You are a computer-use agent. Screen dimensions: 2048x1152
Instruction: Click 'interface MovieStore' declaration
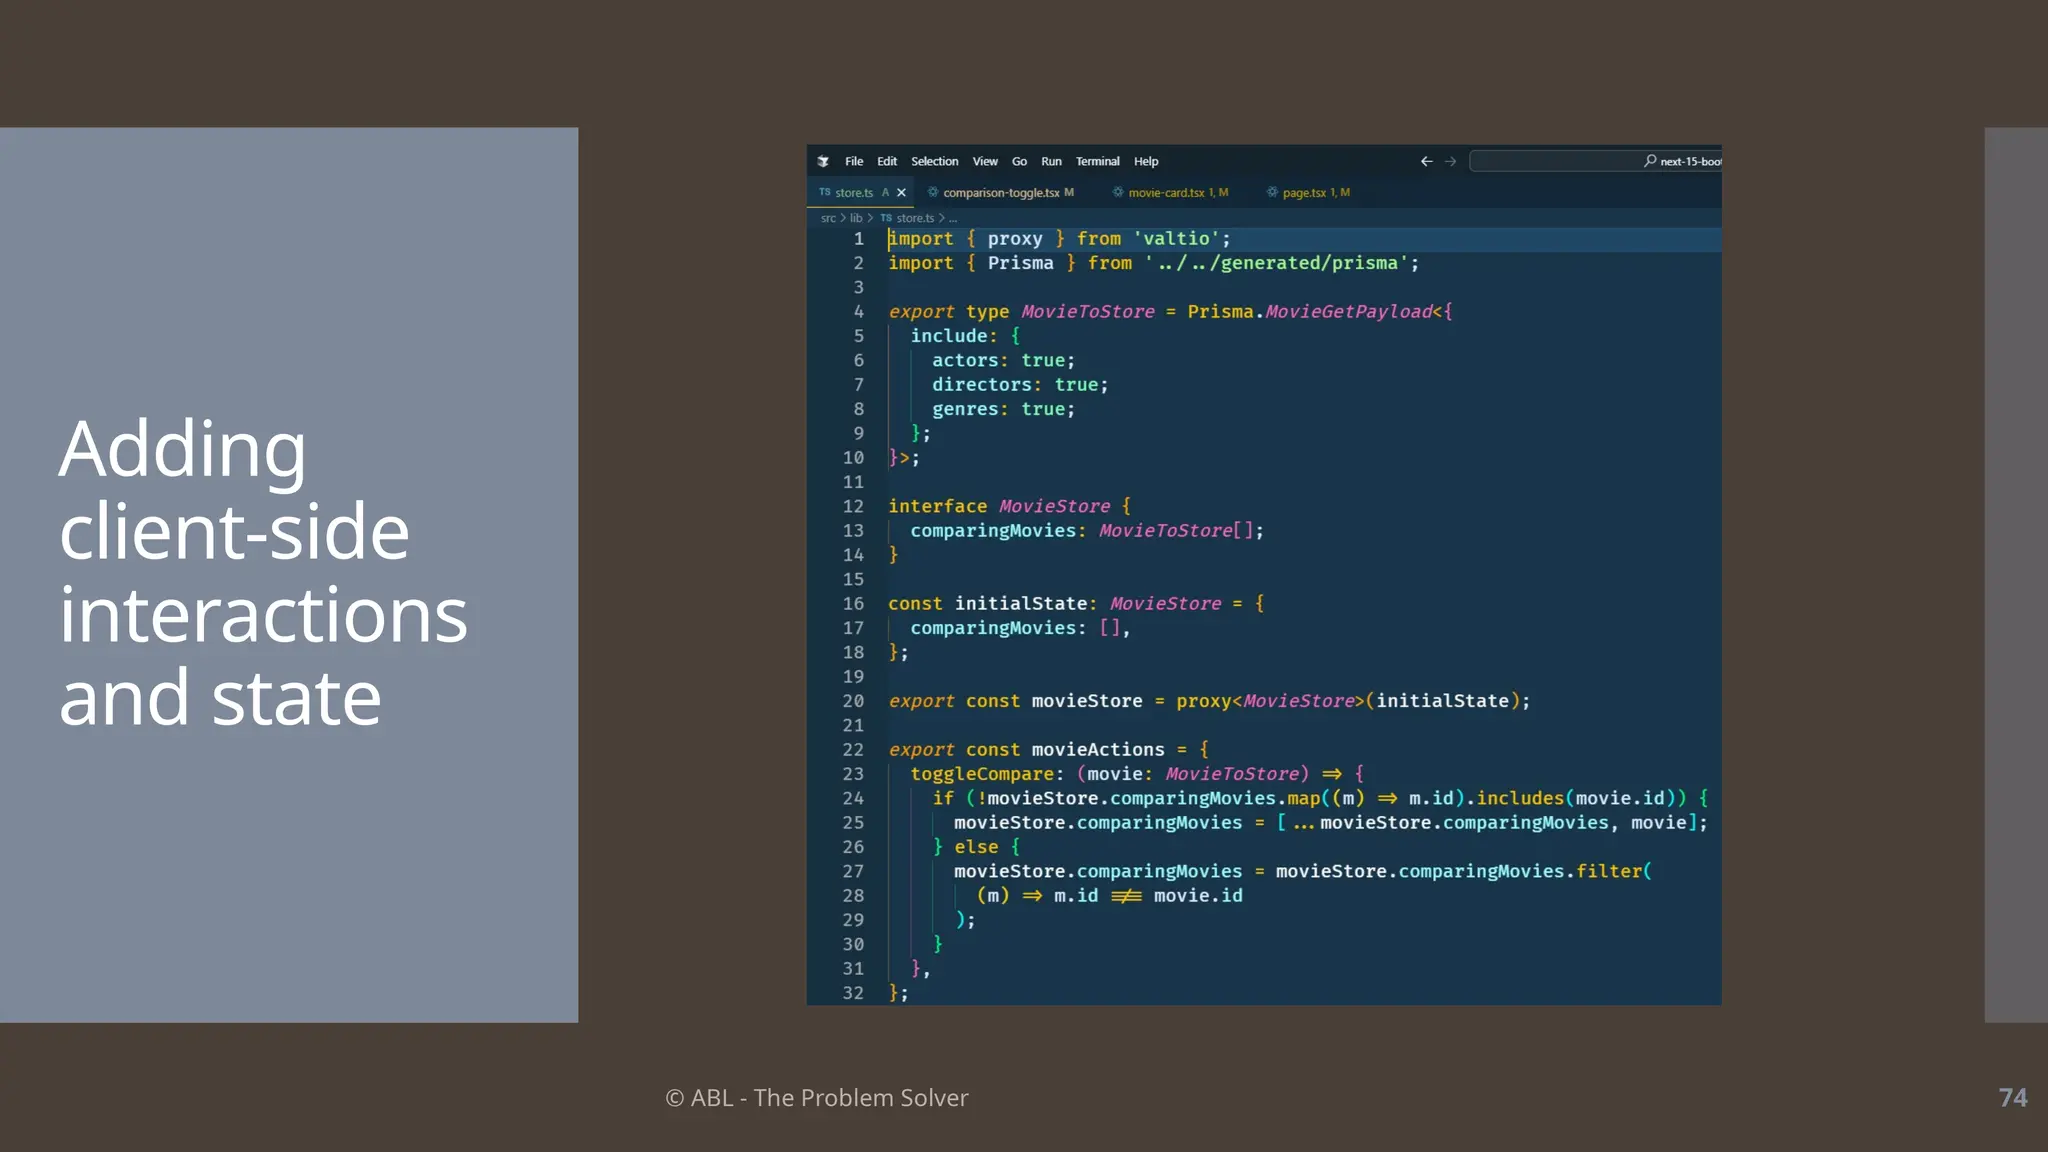(999, 506)
